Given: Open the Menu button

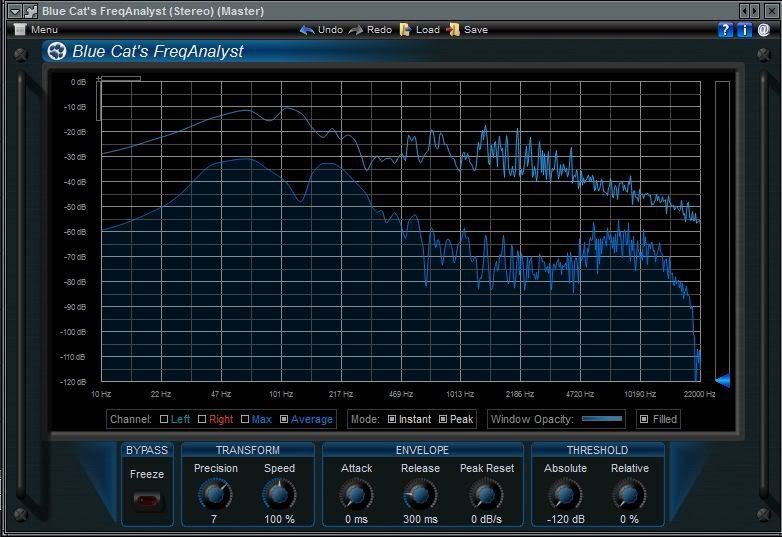Looking at the screenshot, I should (x=36, y=29).
